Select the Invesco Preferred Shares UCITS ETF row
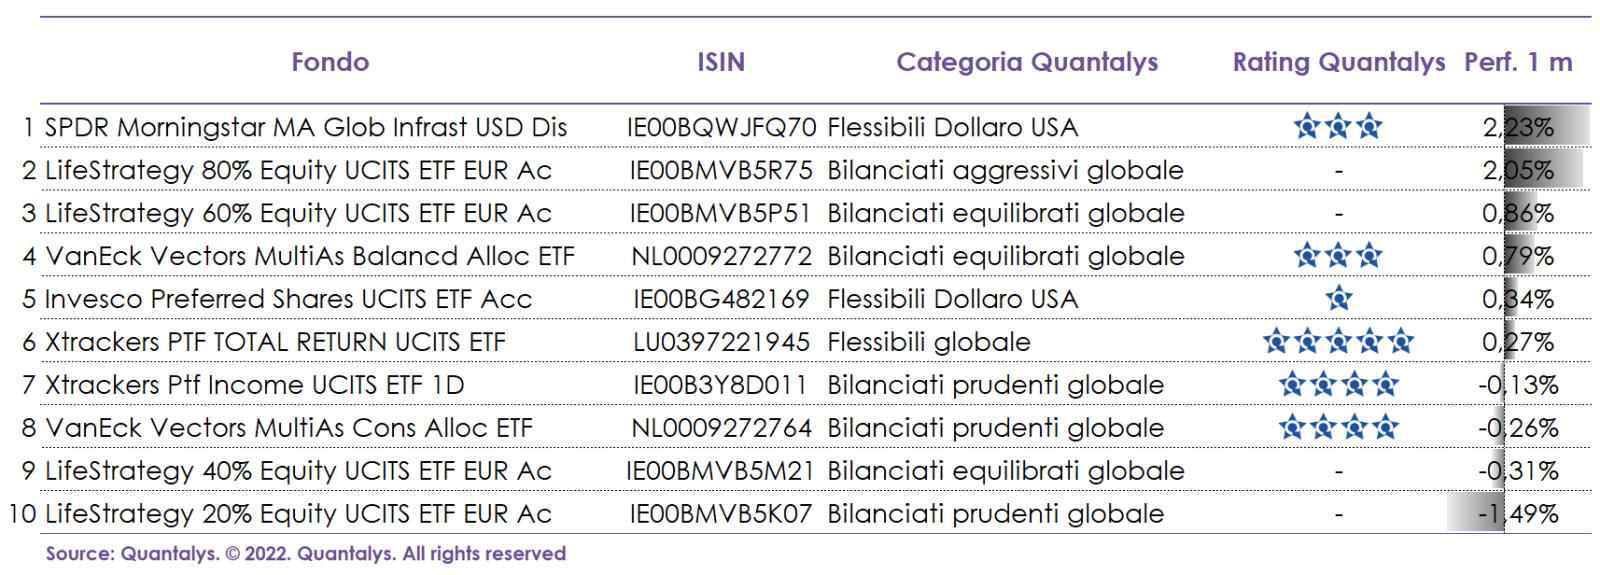Screen dimensions: 1600x575 [288, 299]
